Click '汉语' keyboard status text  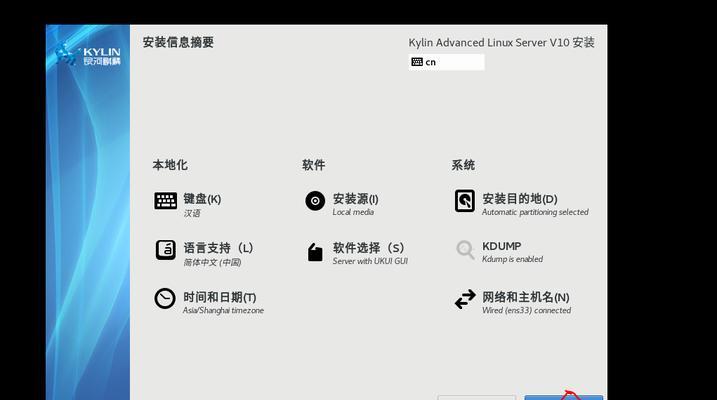point(192,213)
